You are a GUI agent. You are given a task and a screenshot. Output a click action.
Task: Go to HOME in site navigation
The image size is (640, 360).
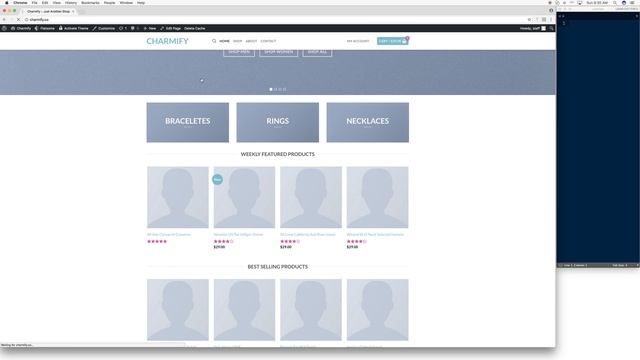(224, 41)
